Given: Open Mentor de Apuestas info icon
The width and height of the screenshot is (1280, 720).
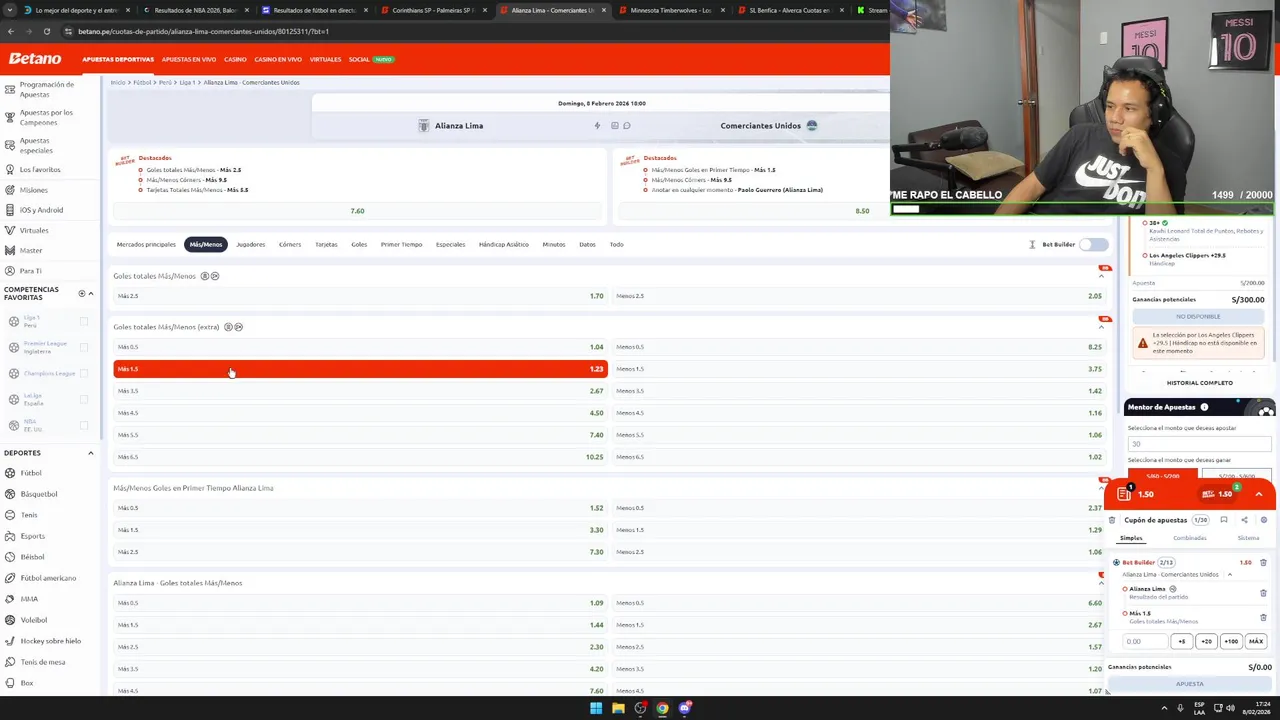Looking at the screenshot, I should point(1204,407).
